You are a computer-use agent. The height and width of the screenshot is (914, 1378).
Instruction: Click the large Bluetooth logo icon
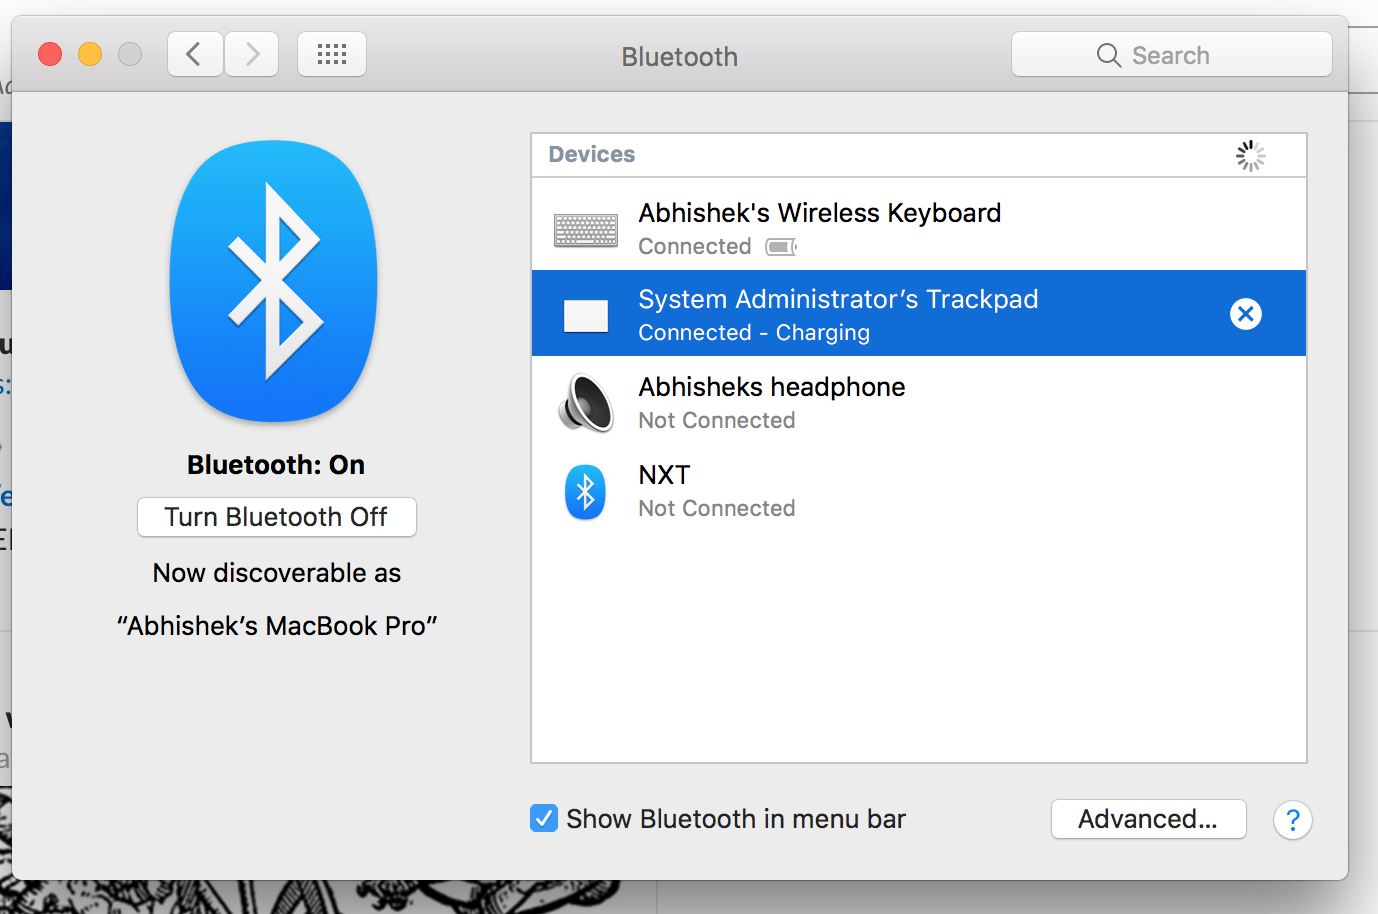point(274,281)
